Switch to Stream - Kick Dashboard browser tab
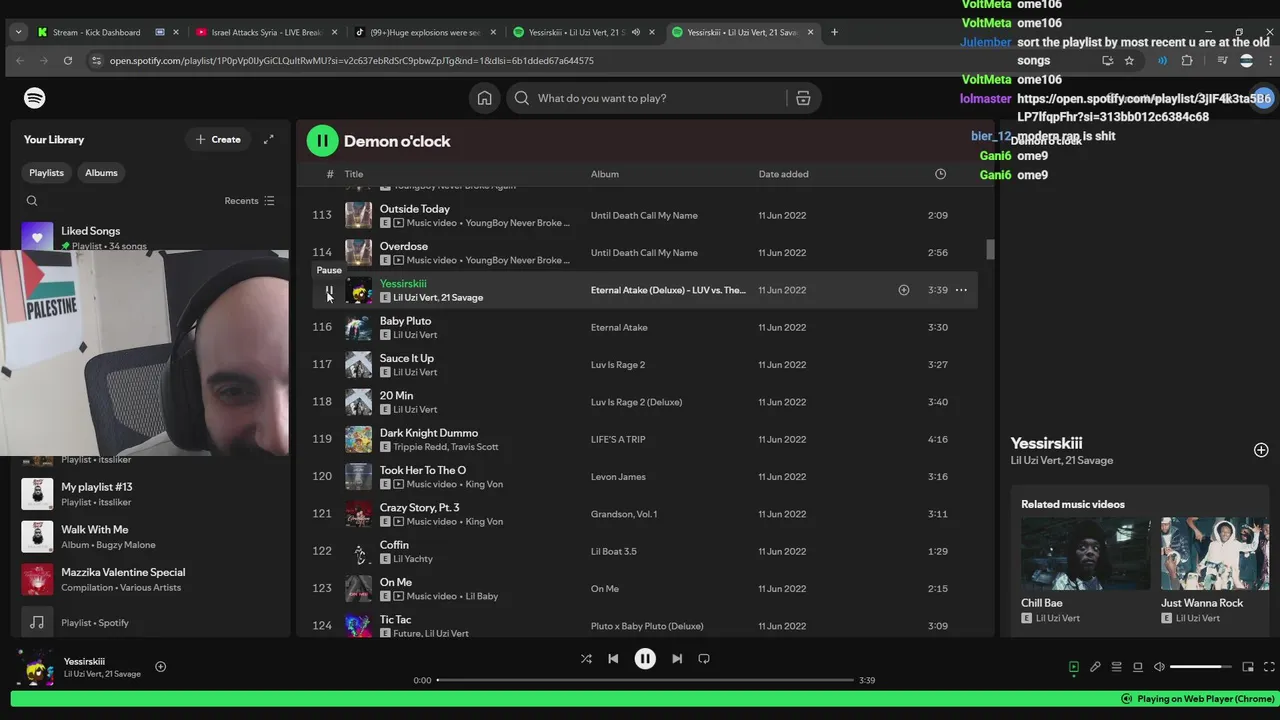Image resolution: width=1280 pixels, height=720 pixels. click(96, 32)
